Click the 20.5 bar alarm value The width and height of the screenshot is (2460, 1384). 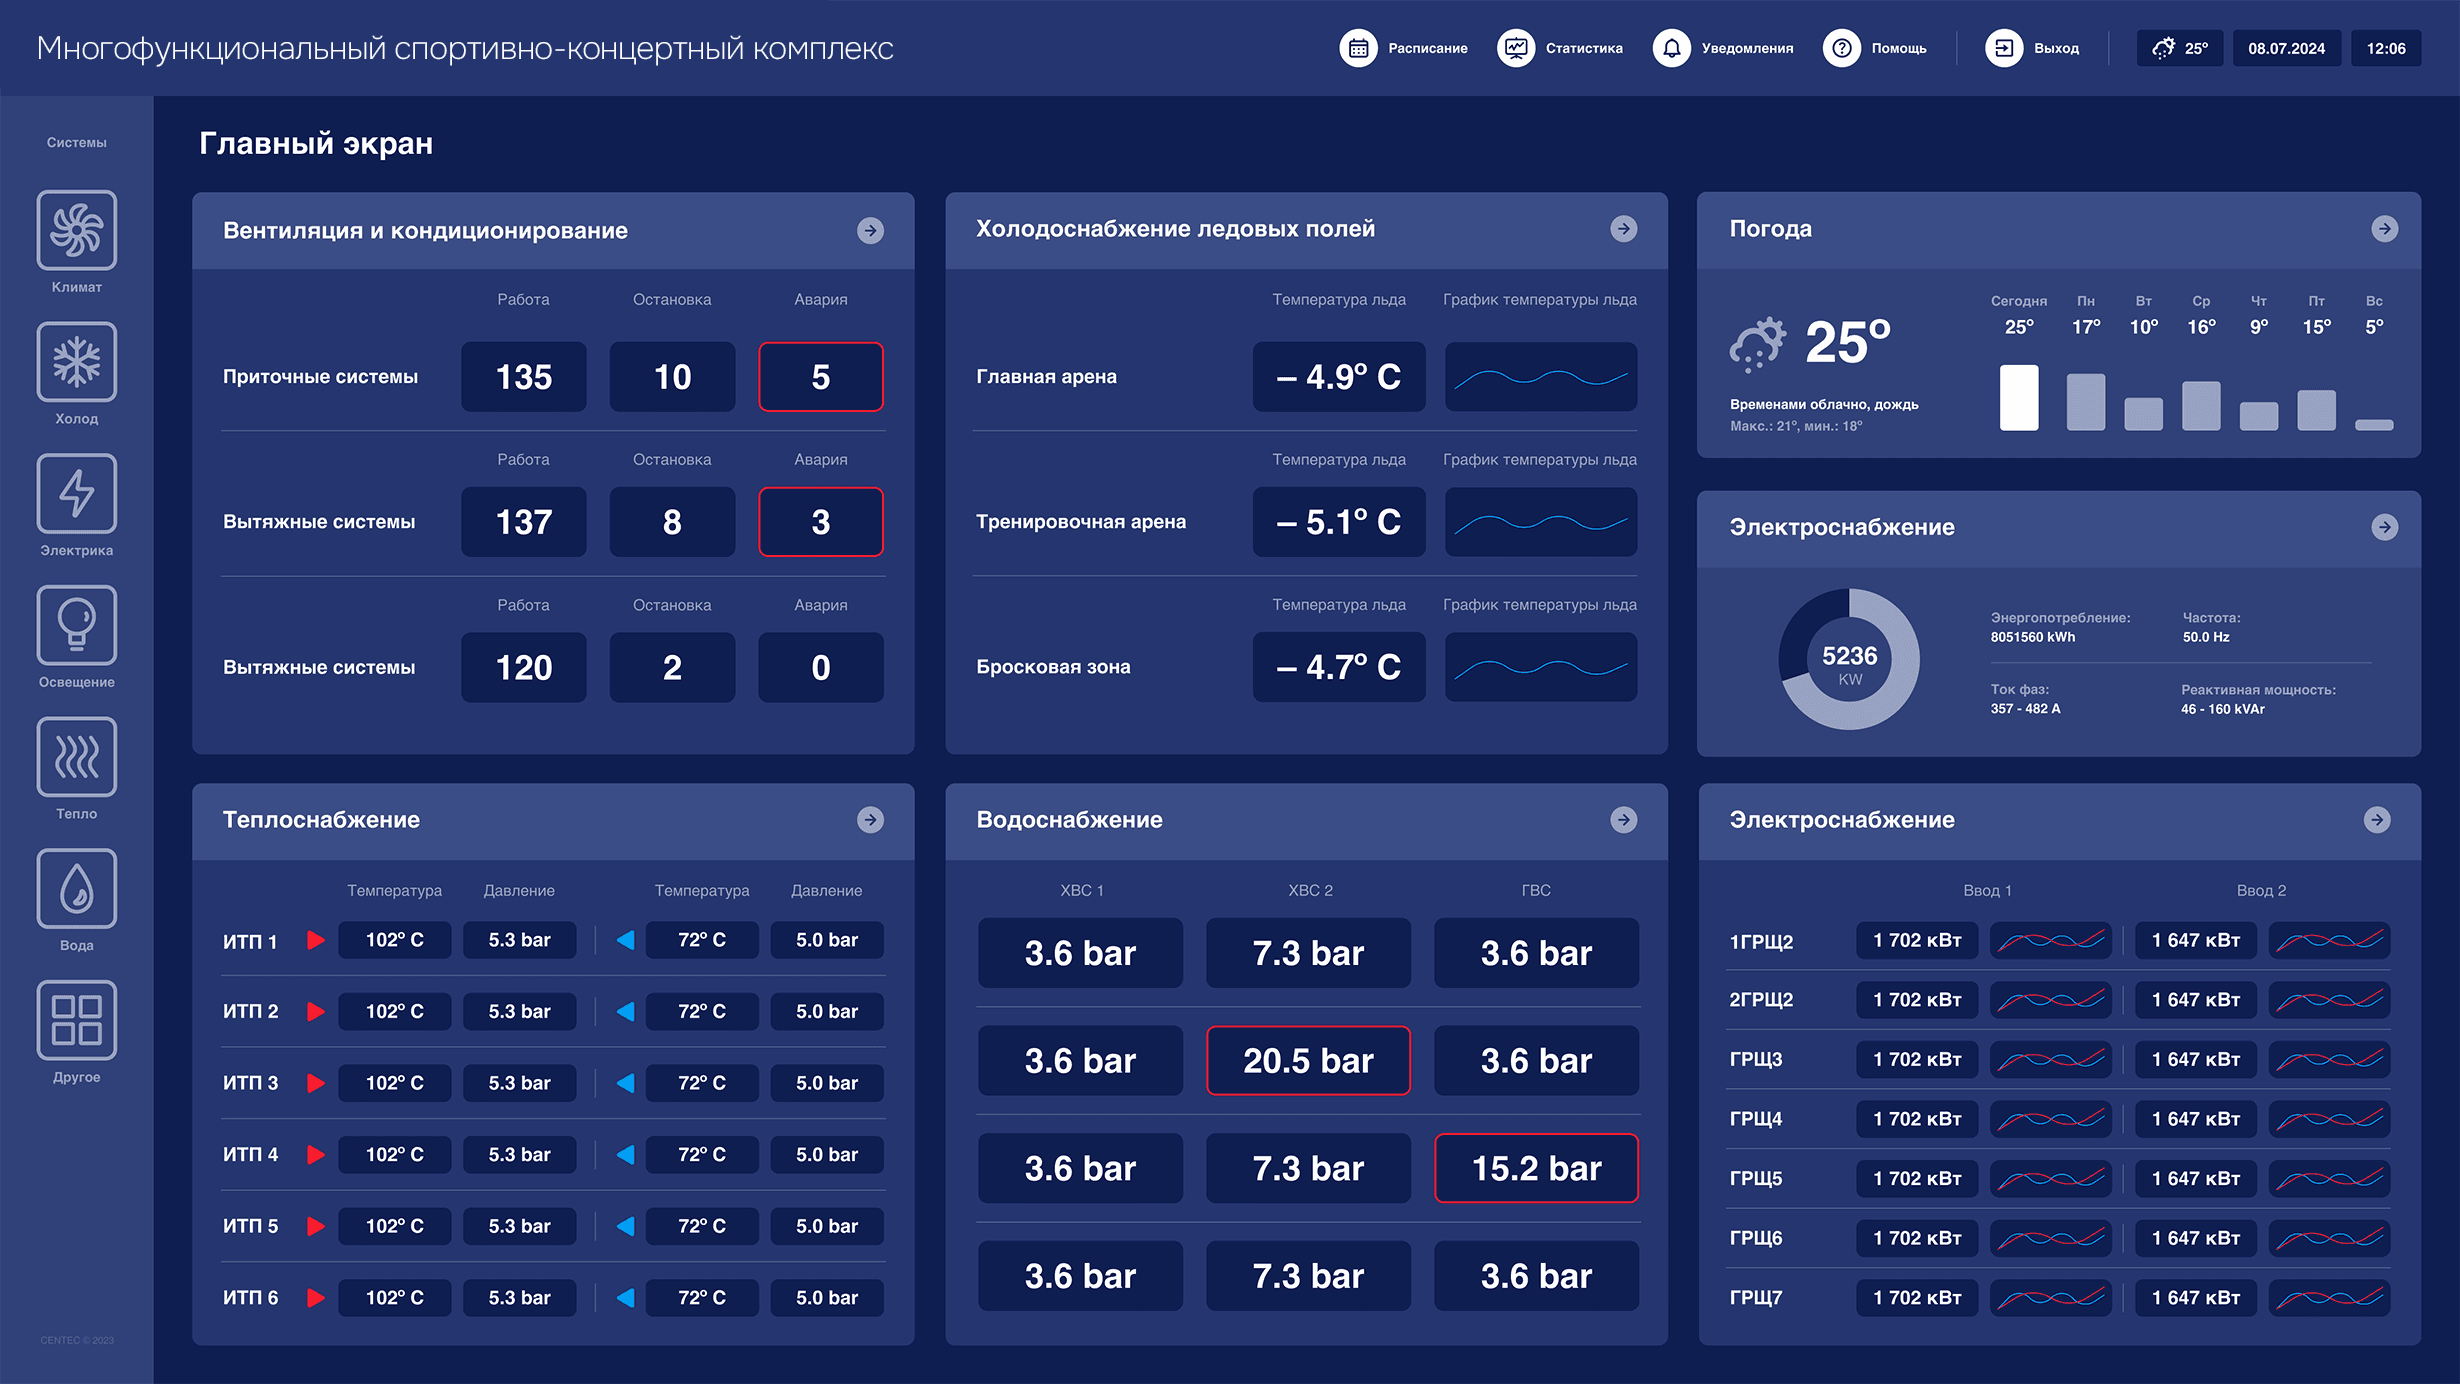pyautogui.click(x=1308, y=1061)
